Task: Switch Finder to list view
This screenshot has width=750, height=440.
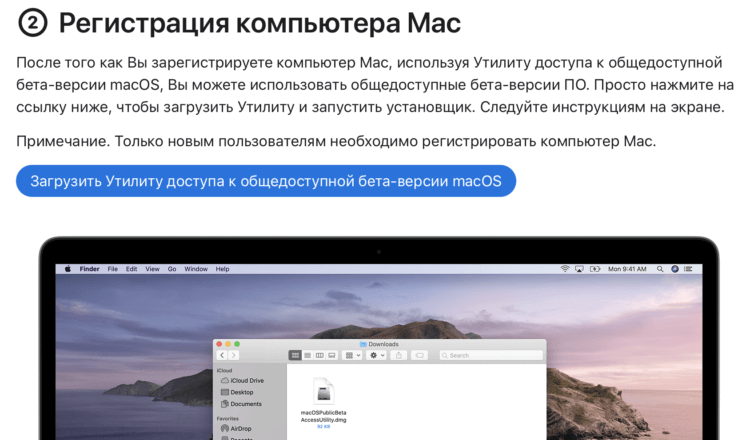Action: 308,355
